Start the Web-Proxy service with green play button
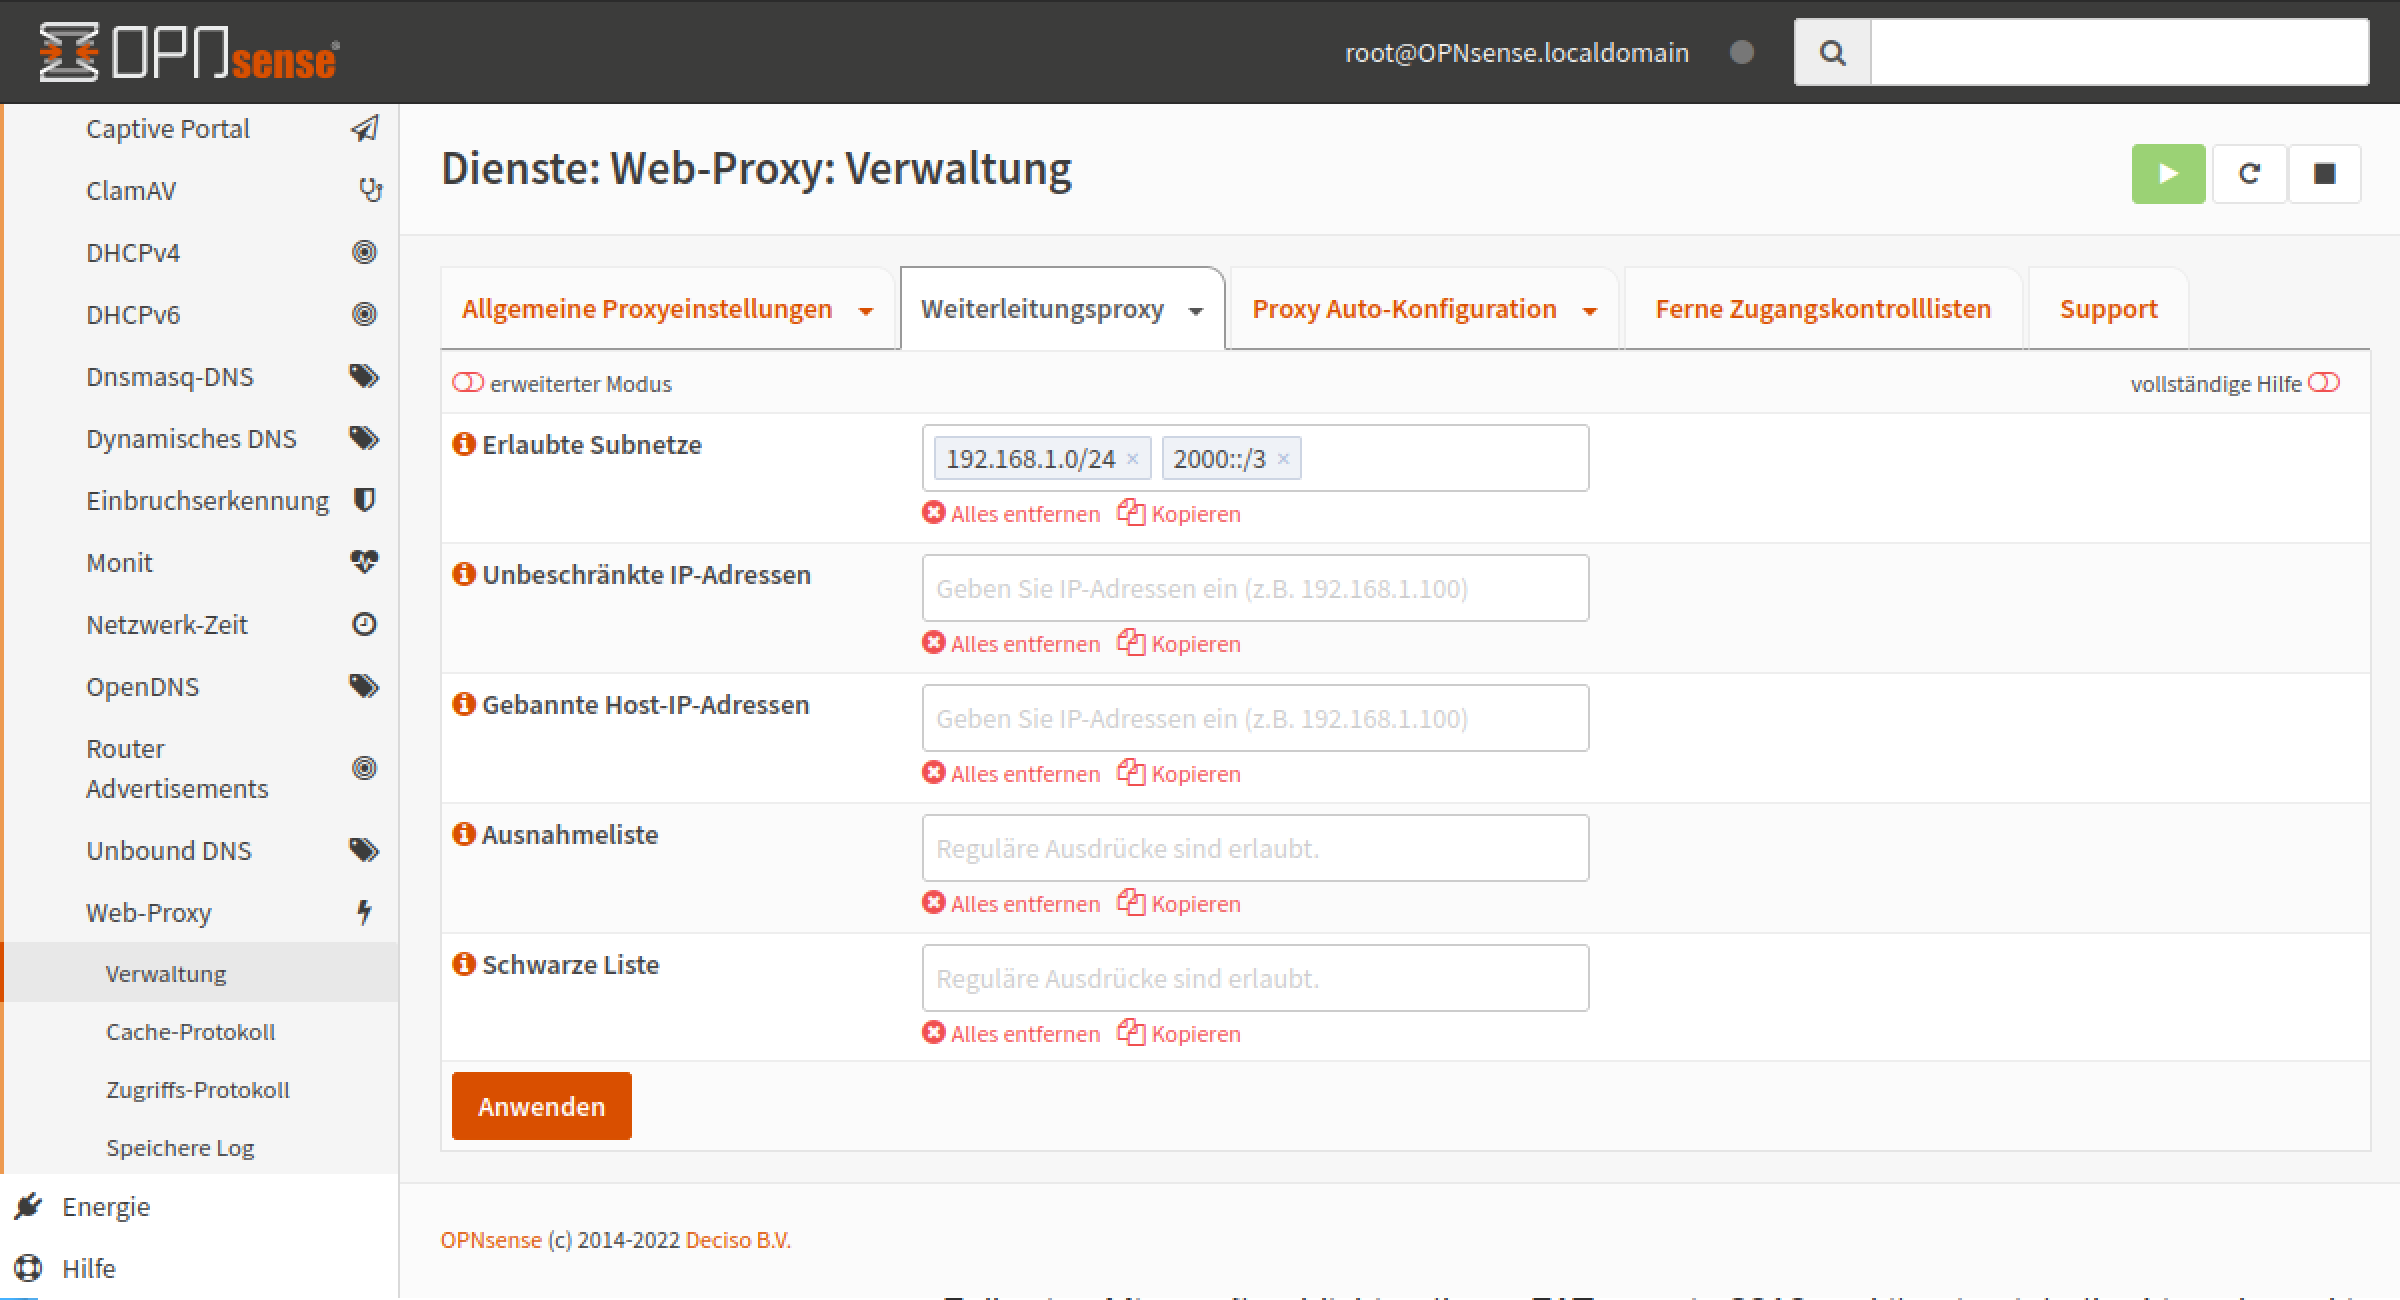2400x1300 pixels. click(x=2167, y=174)
